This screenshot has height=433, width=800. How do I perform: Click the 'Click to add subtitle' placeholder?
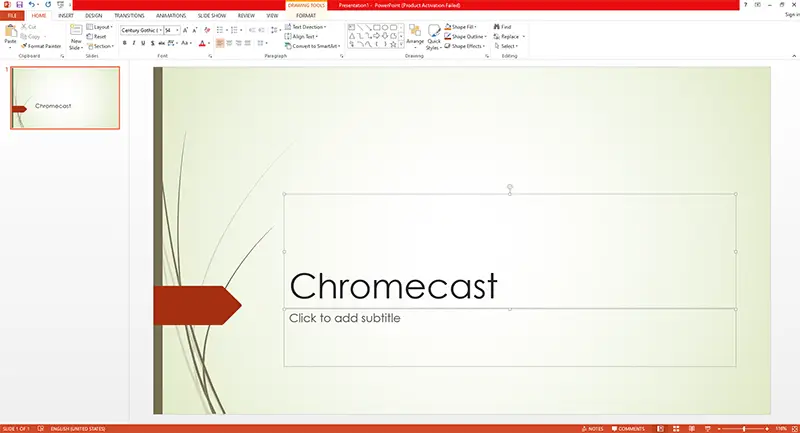[344, 318]
